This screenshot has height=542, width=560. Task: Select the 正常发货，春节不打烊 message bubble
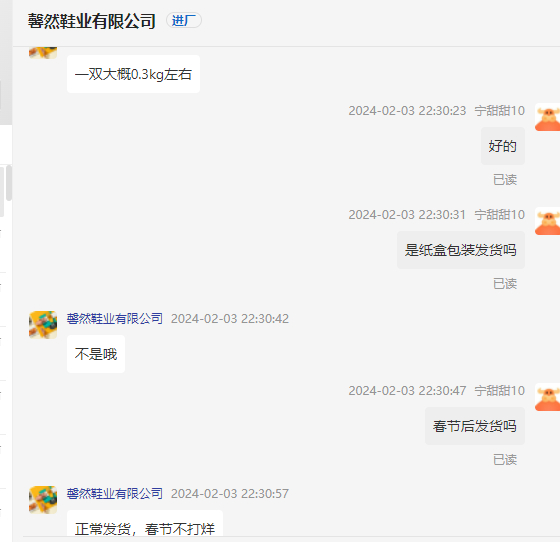click(145, 523)
